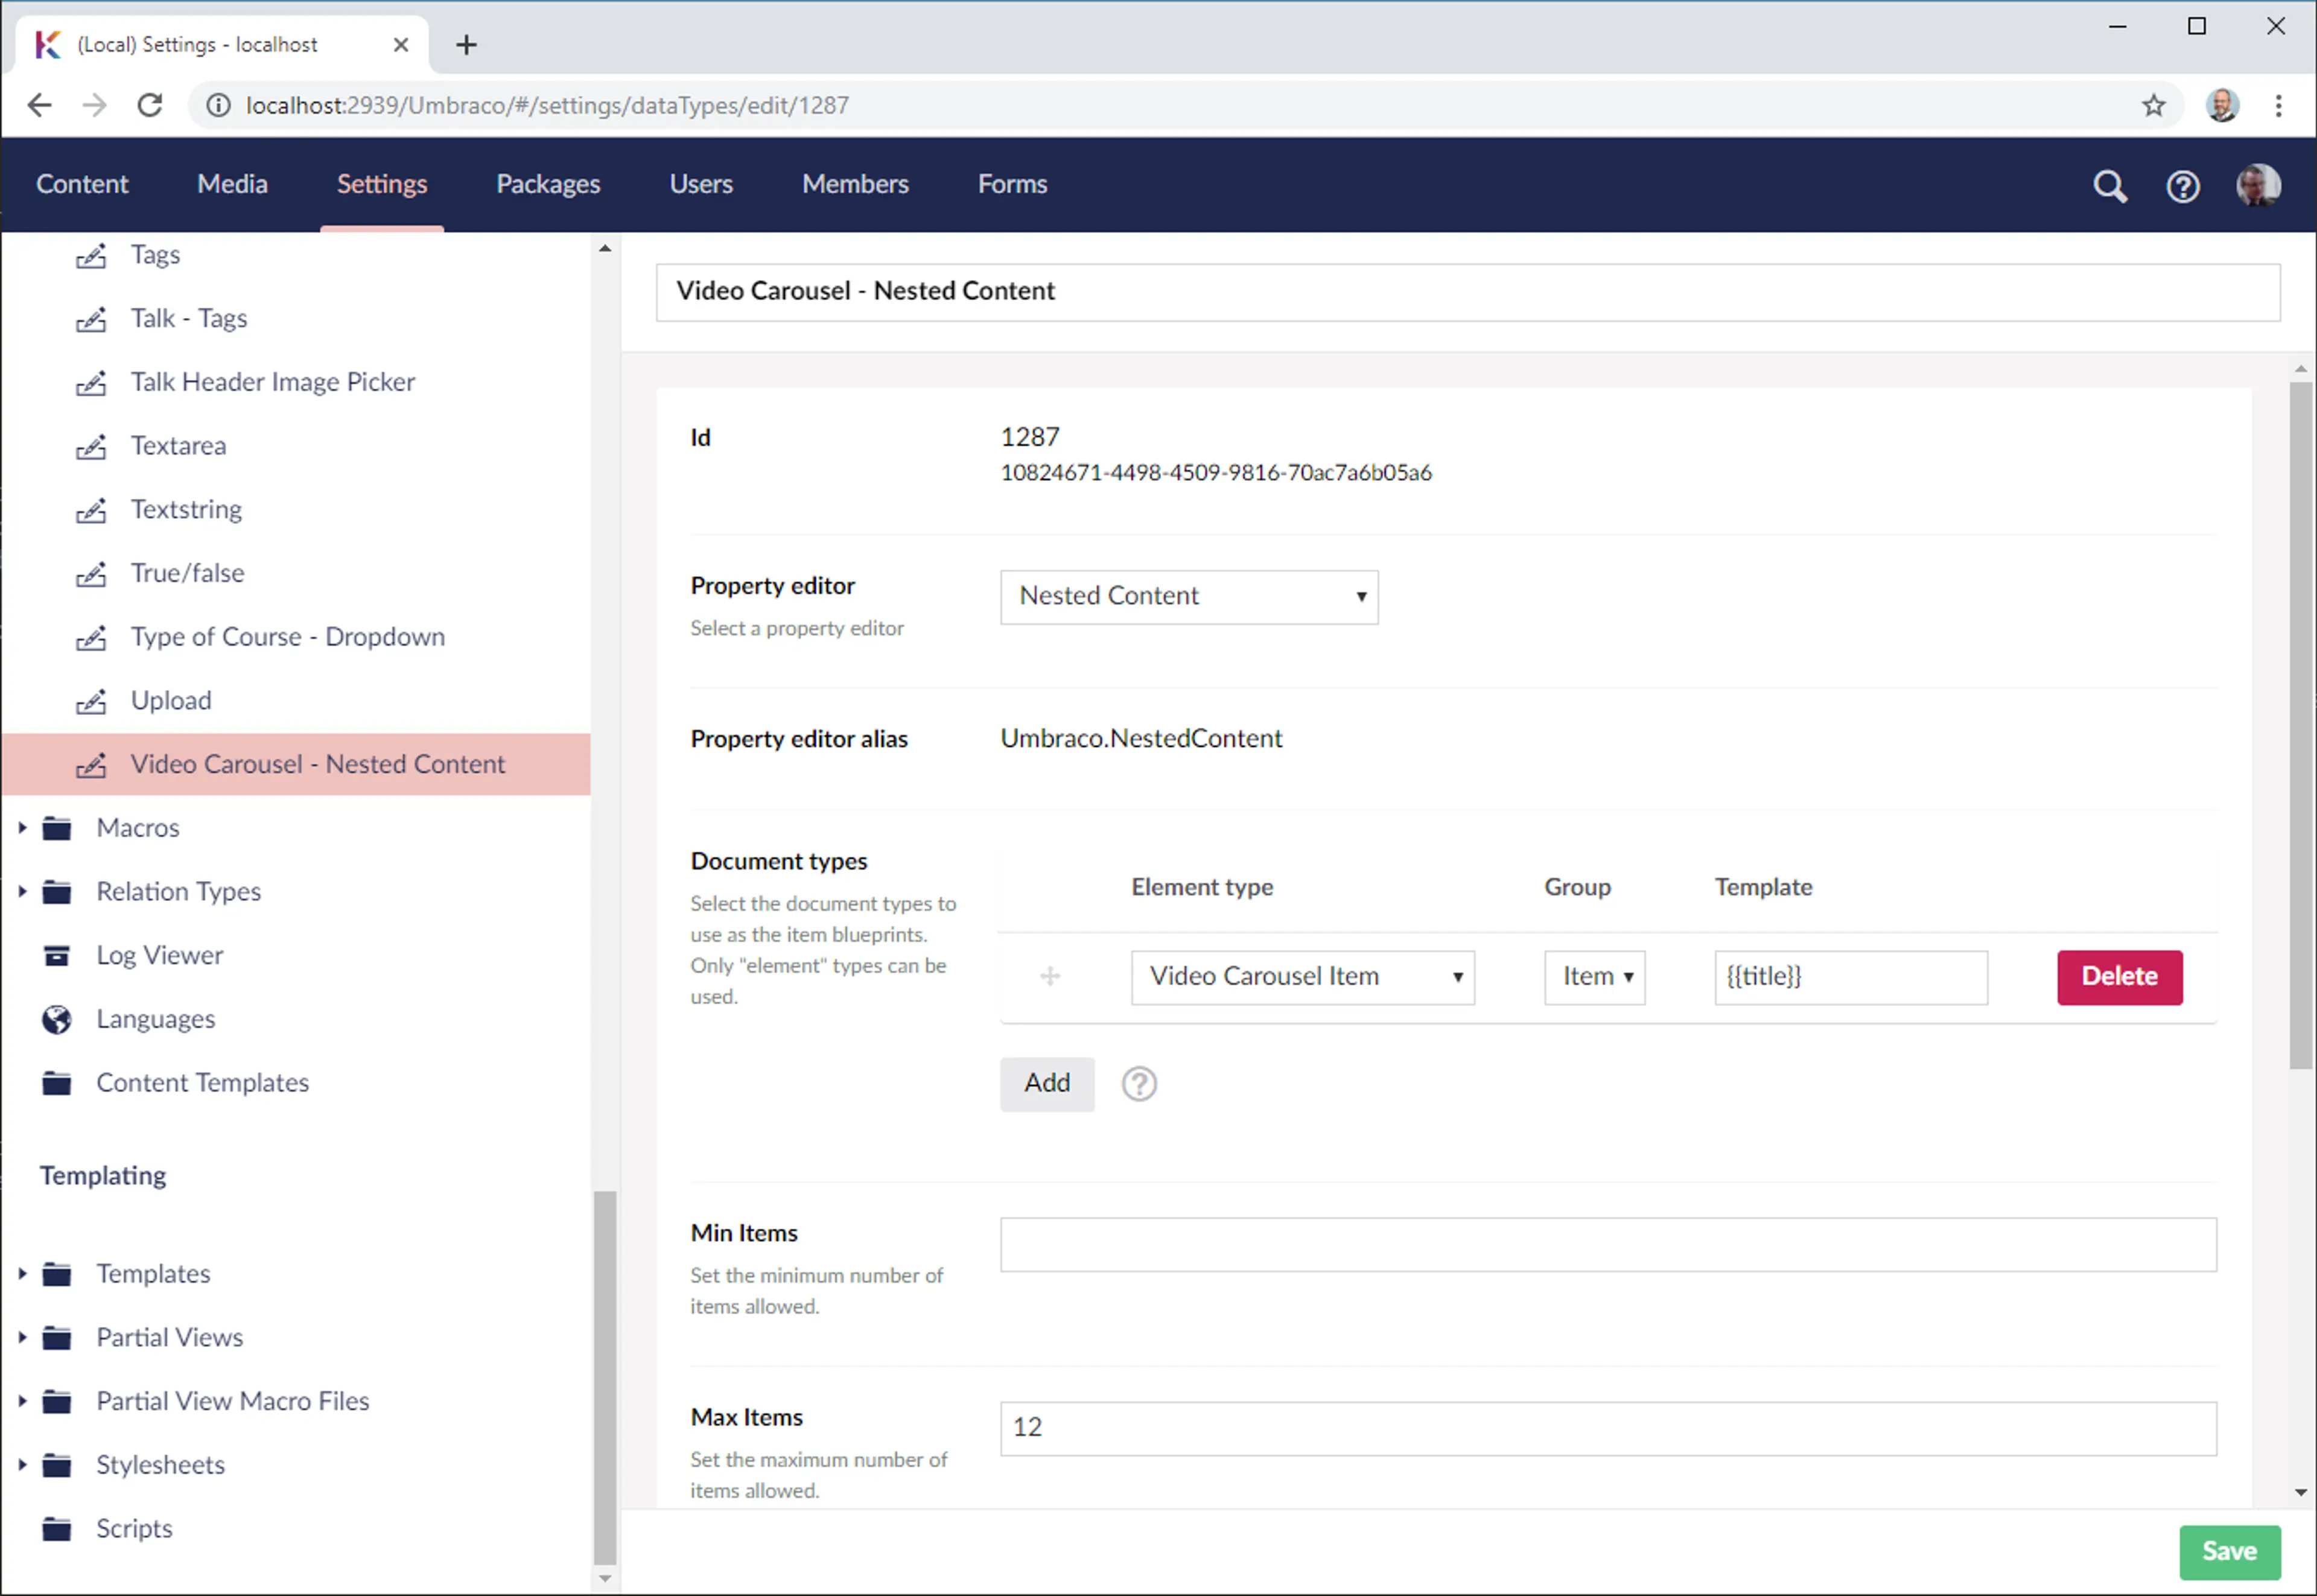Open the Property editor Nested Content dropdown
Viewport: 2317px width, 1596px height.
(1188, 597)
